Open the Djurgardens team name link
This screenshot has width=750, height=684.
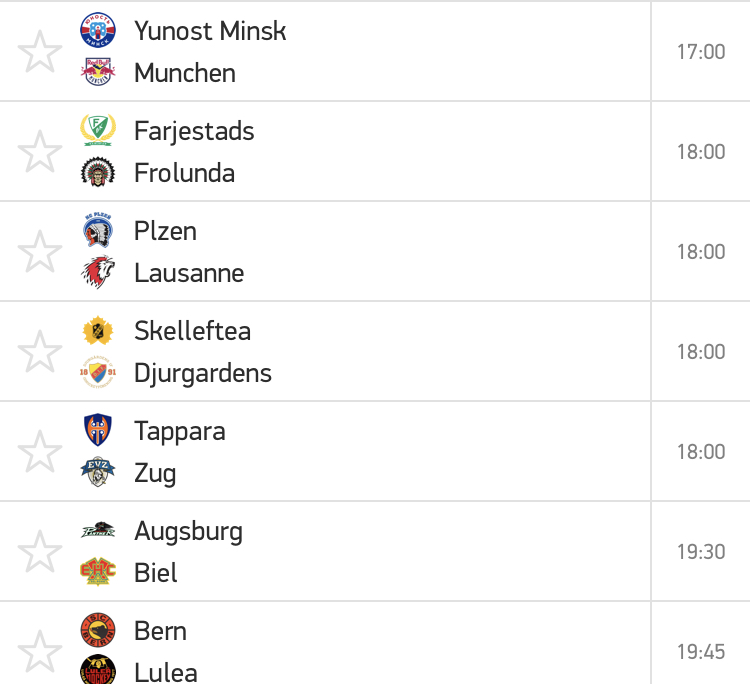[203, 373]
